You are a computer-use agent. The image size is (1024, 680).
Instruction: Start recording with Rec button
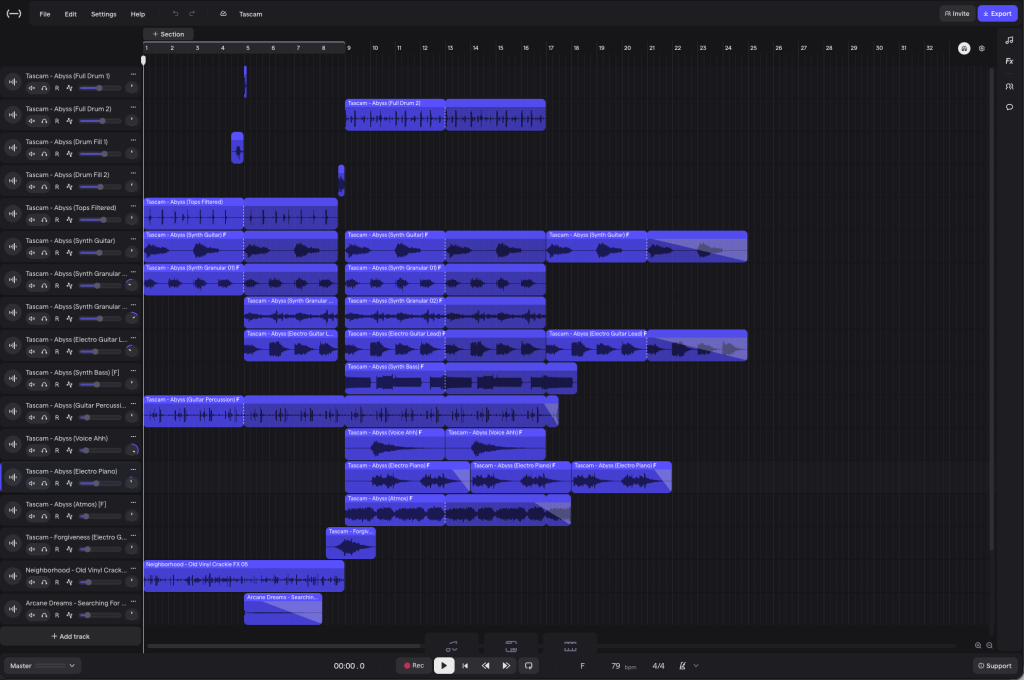(413, 666)
